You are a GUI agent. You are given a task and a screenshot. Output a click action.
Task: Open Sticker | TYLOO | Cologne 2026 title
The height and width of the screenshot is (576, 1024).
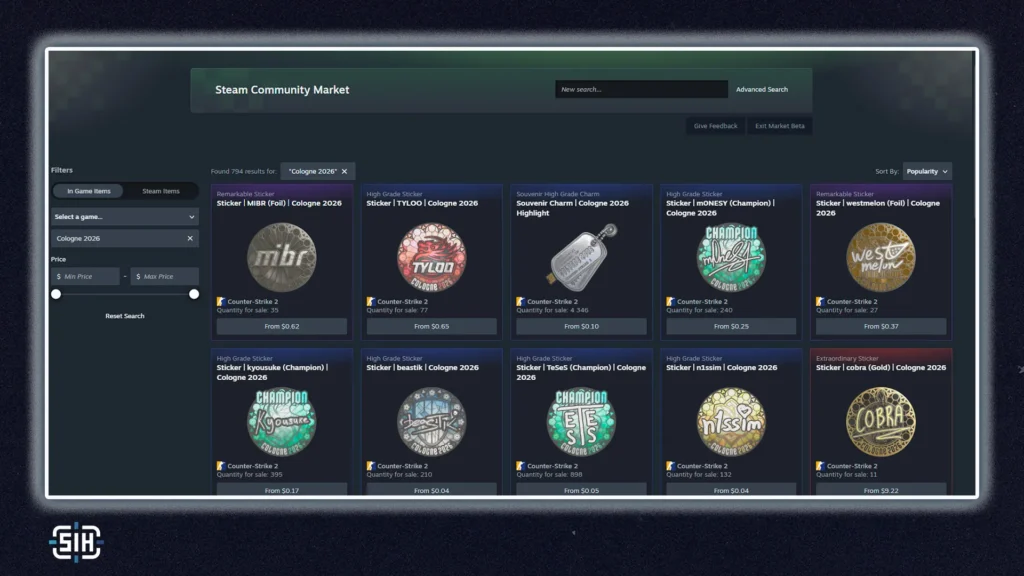422,203
